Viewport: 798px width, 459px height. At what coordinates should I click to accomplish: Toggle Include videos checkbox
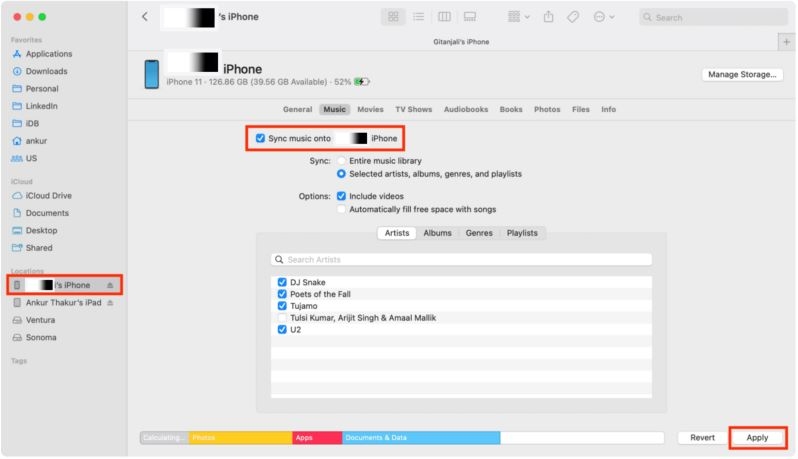[x=341, y=196]
